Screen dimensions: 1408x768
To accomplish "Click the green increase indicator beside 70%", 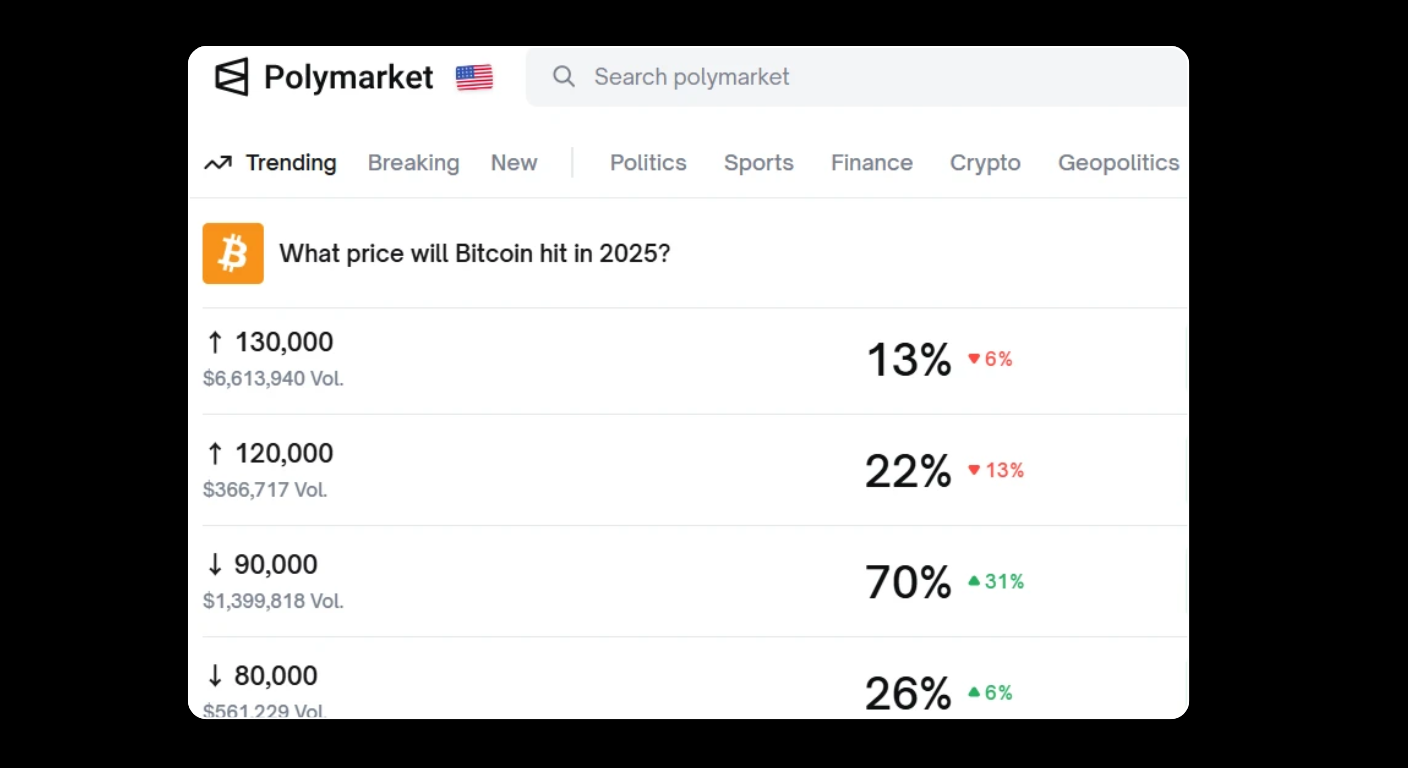I will (996, 581).
